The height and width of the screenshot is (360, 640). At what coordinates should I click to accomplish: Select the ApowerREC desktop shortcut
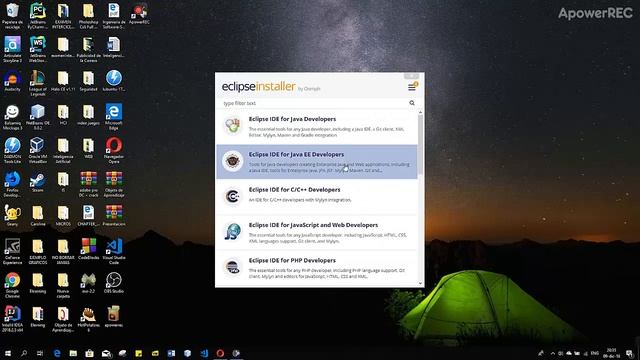point(139,13)
